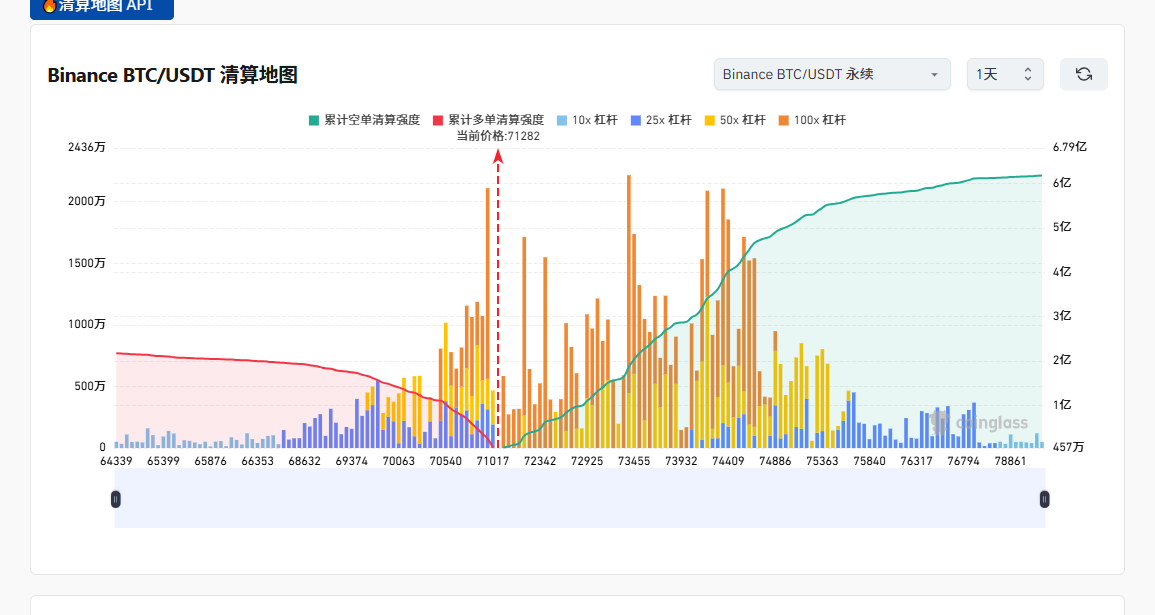The height and width of the screenshot is (615, 1155).
Task: Click the left axis 2436万 value
Action: (x=87, y=147)
